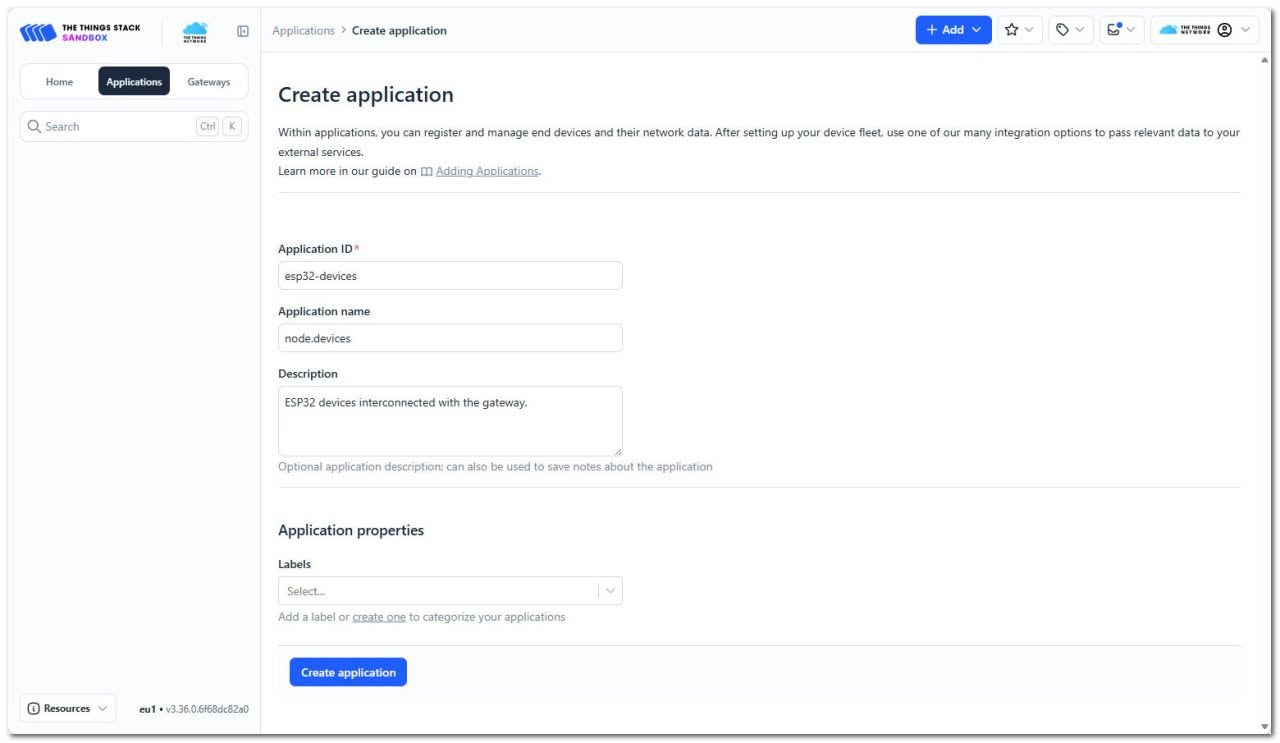Screen dimensions: 1280x743
Task: Switch to the Home tab
Action: pos(59,82)
